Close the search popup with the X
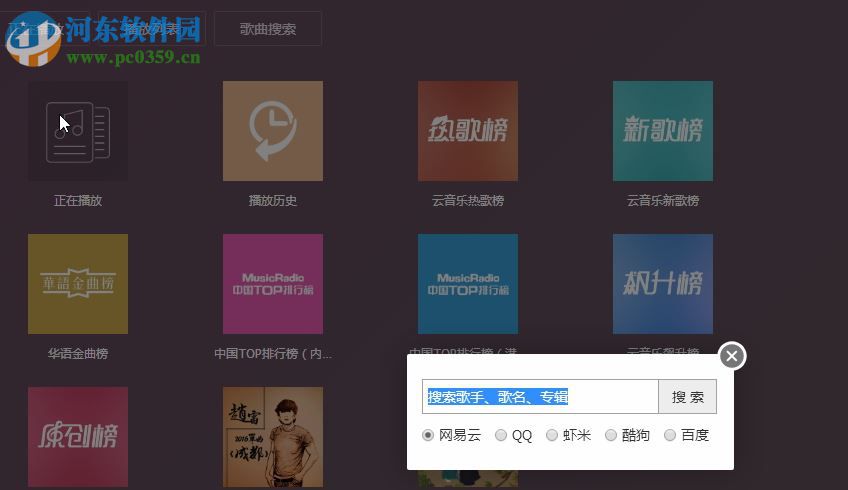The width and height of the screenshot is (848, 490). (732, 356)
